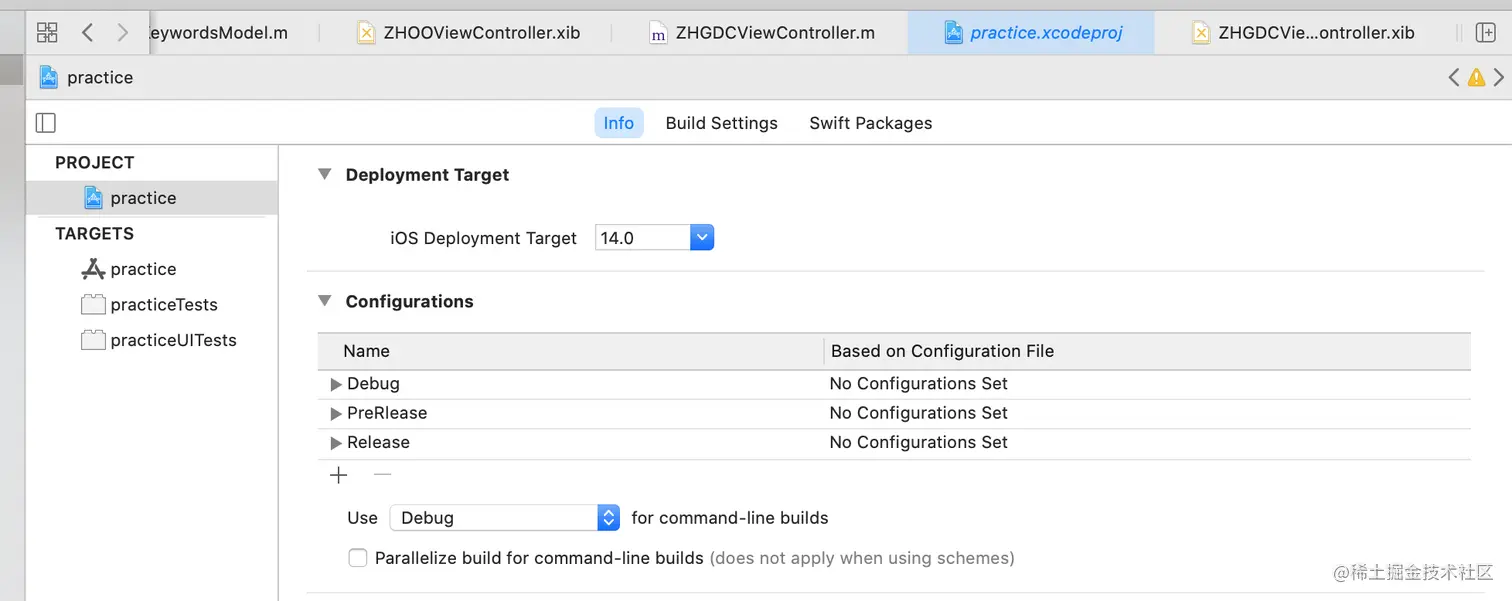Viewport: 1512px width, 601px height.
Task: Click the add editor split icon
Action: pos(1486,33)
